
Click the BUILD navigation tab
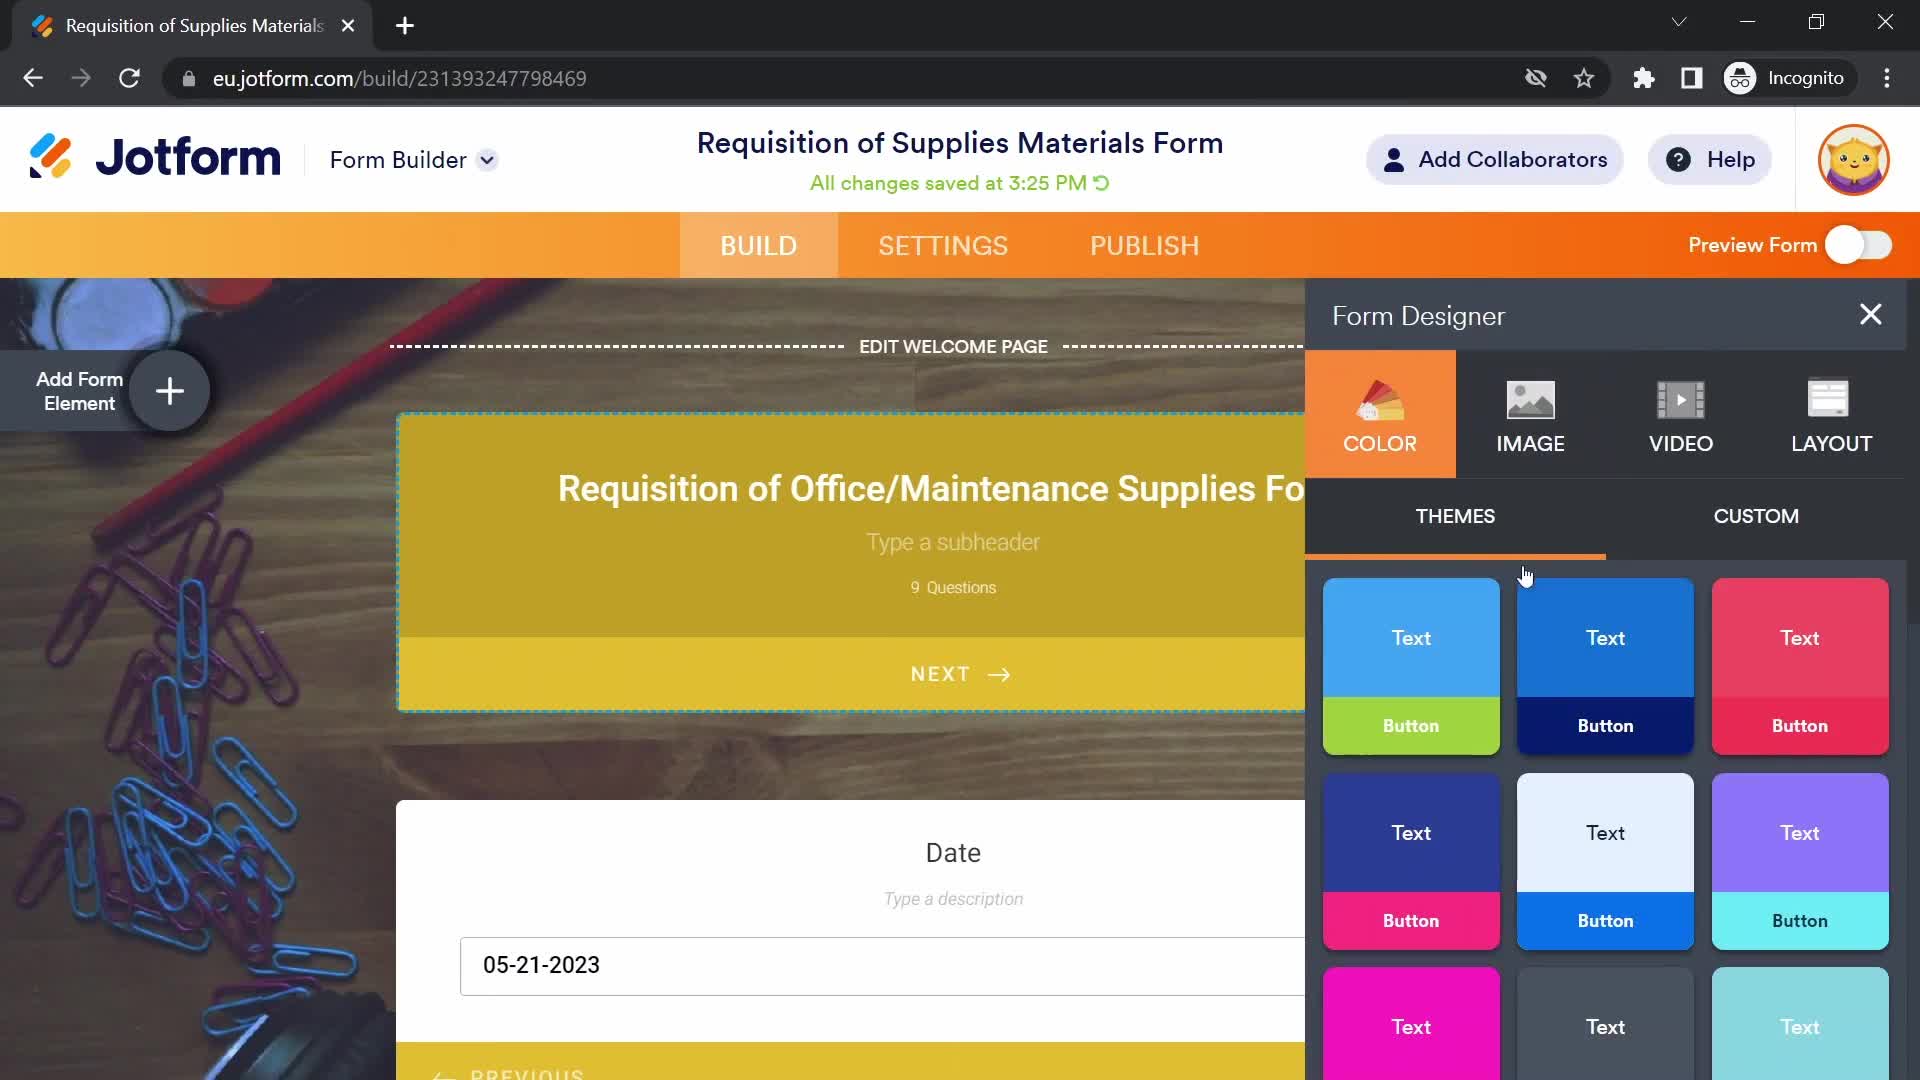(x=760, y=245)
